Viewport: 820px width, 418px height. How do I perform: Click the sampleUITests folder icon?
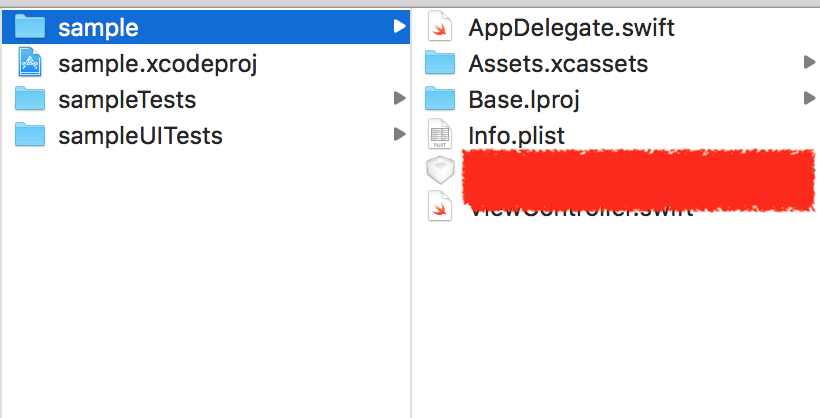pyautogui.click(x=30, y=134)
